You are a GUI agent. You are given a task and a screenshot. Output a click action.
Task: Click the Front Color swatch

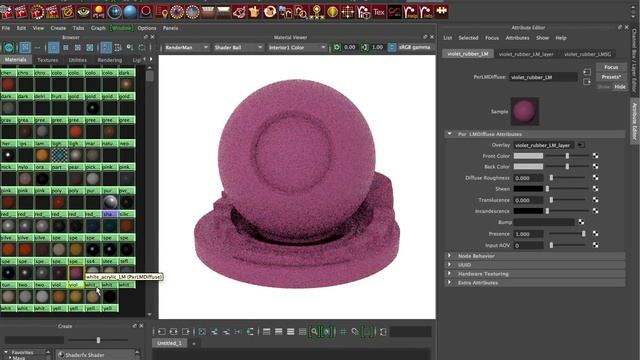click(528, 156)
